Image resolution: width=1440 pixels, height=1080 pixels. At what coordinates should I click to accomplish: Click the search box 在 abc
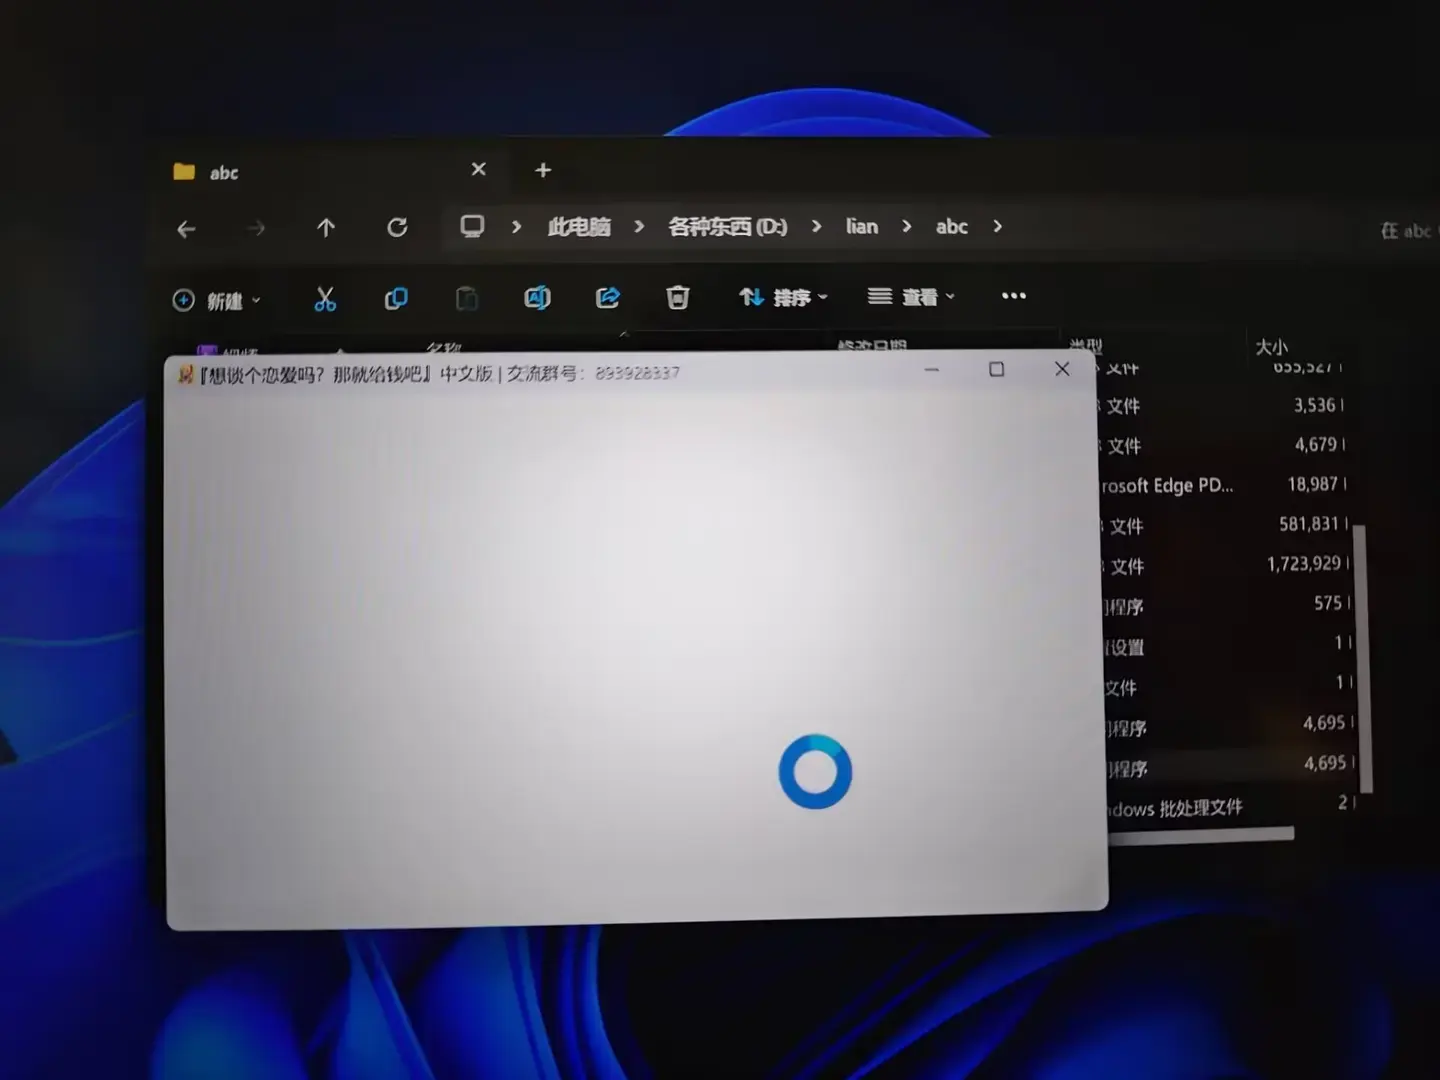click(1406, 230)
